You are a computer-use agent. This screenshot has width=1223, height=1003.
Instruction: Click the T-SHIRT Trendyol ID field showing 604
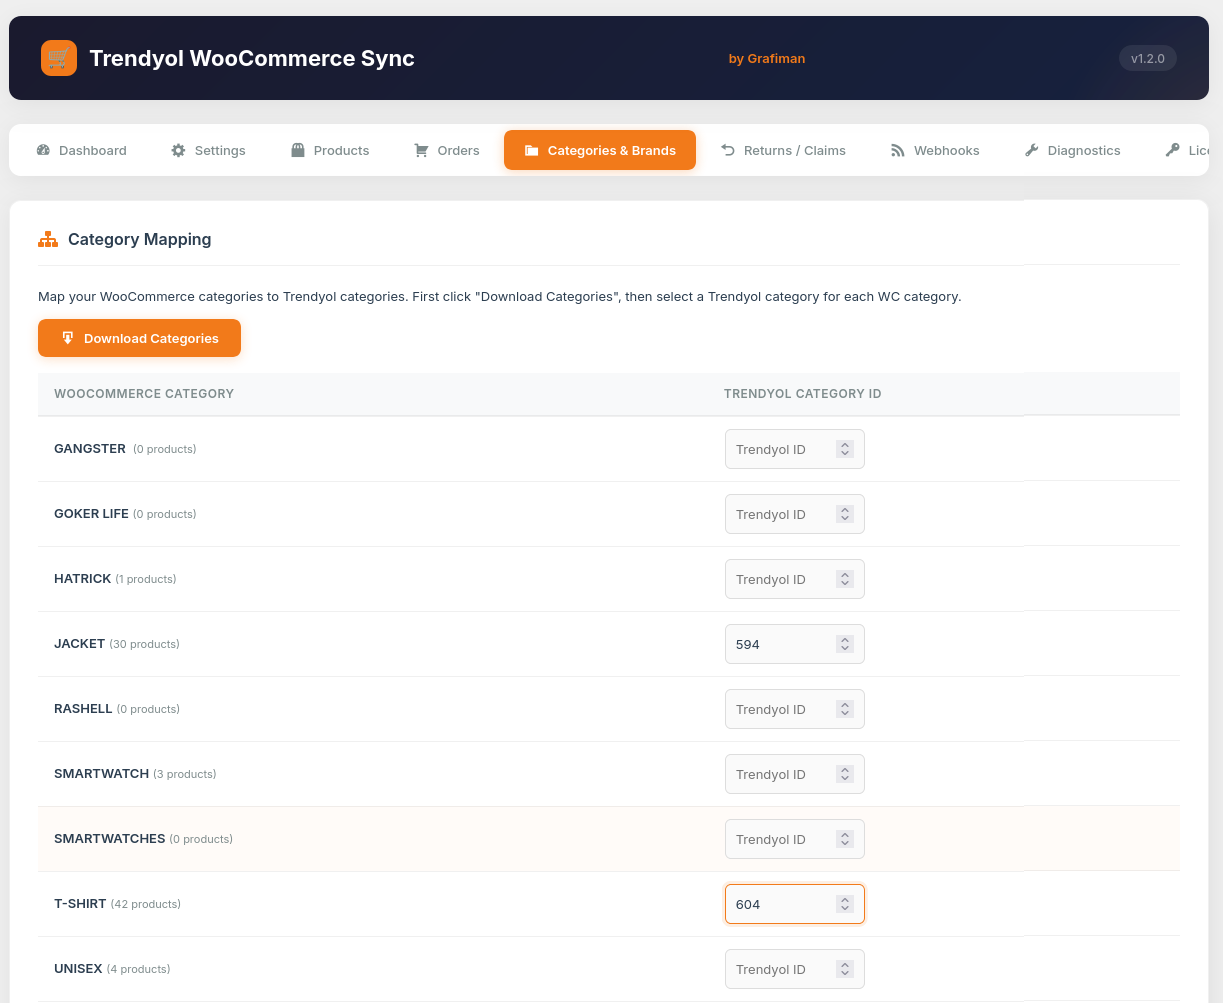[795, 904]
